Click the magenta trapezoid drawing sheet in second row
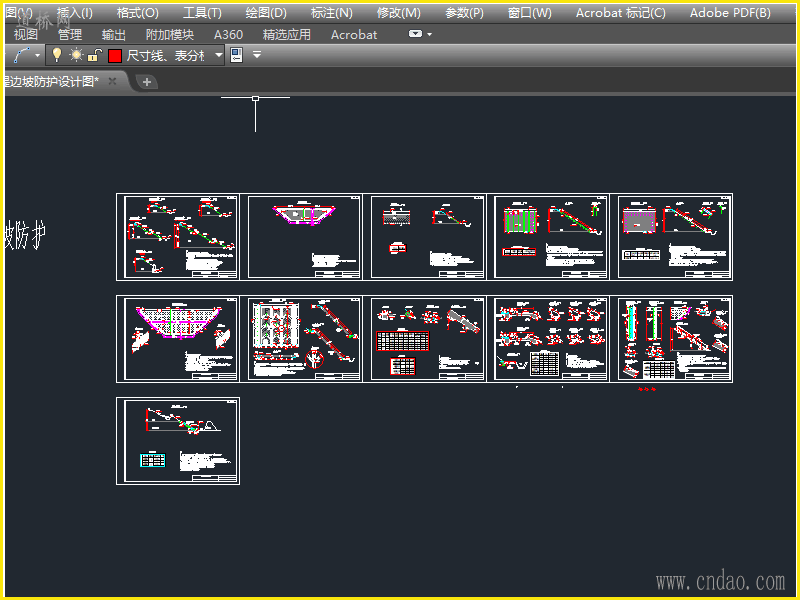Viewport: 800px width, 600px height. point(178,339)
